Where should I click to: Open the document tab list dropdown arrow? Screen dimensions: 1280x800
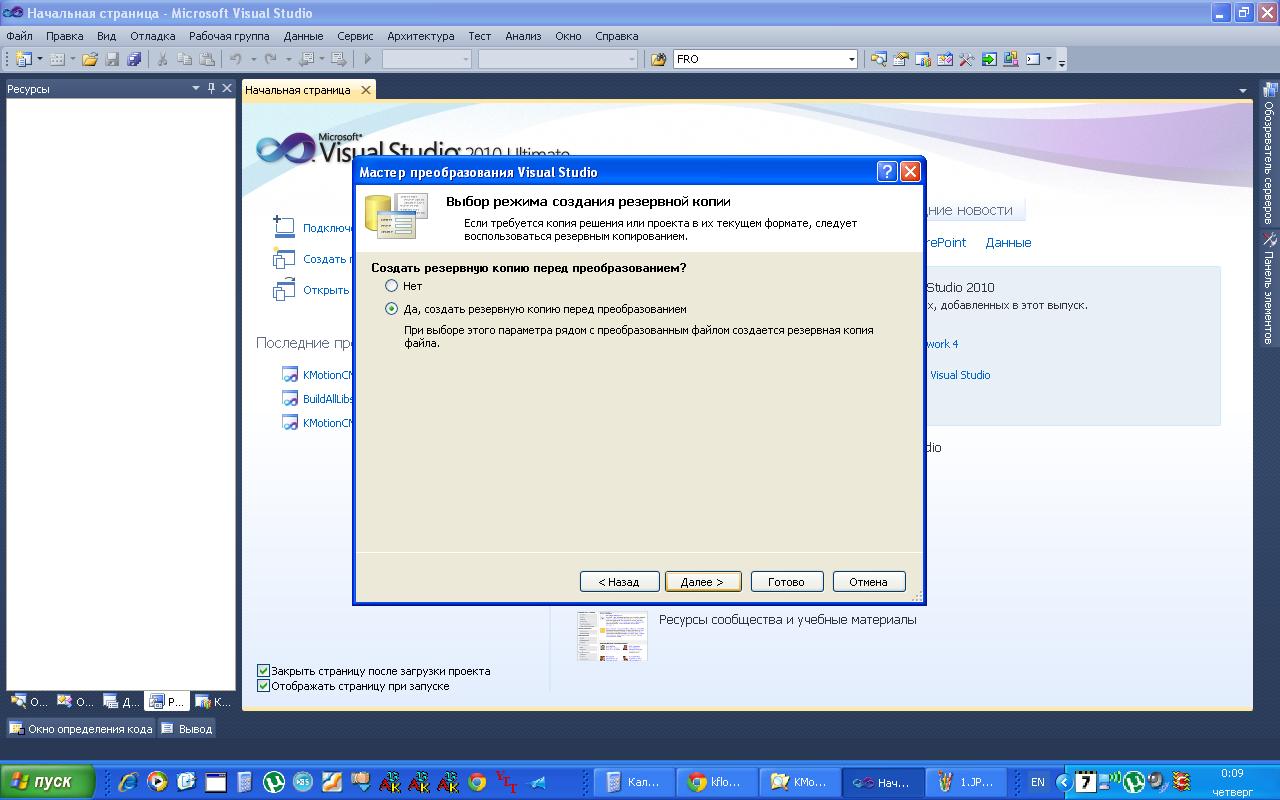1243,90
